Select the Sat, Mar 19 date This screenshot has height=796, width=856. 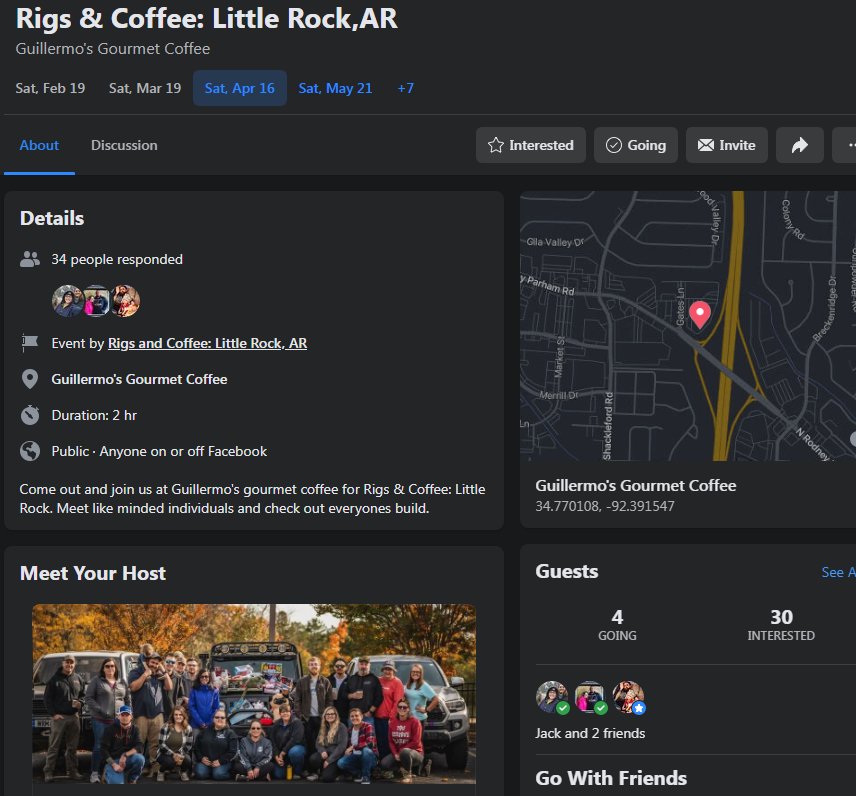point(145,88)
